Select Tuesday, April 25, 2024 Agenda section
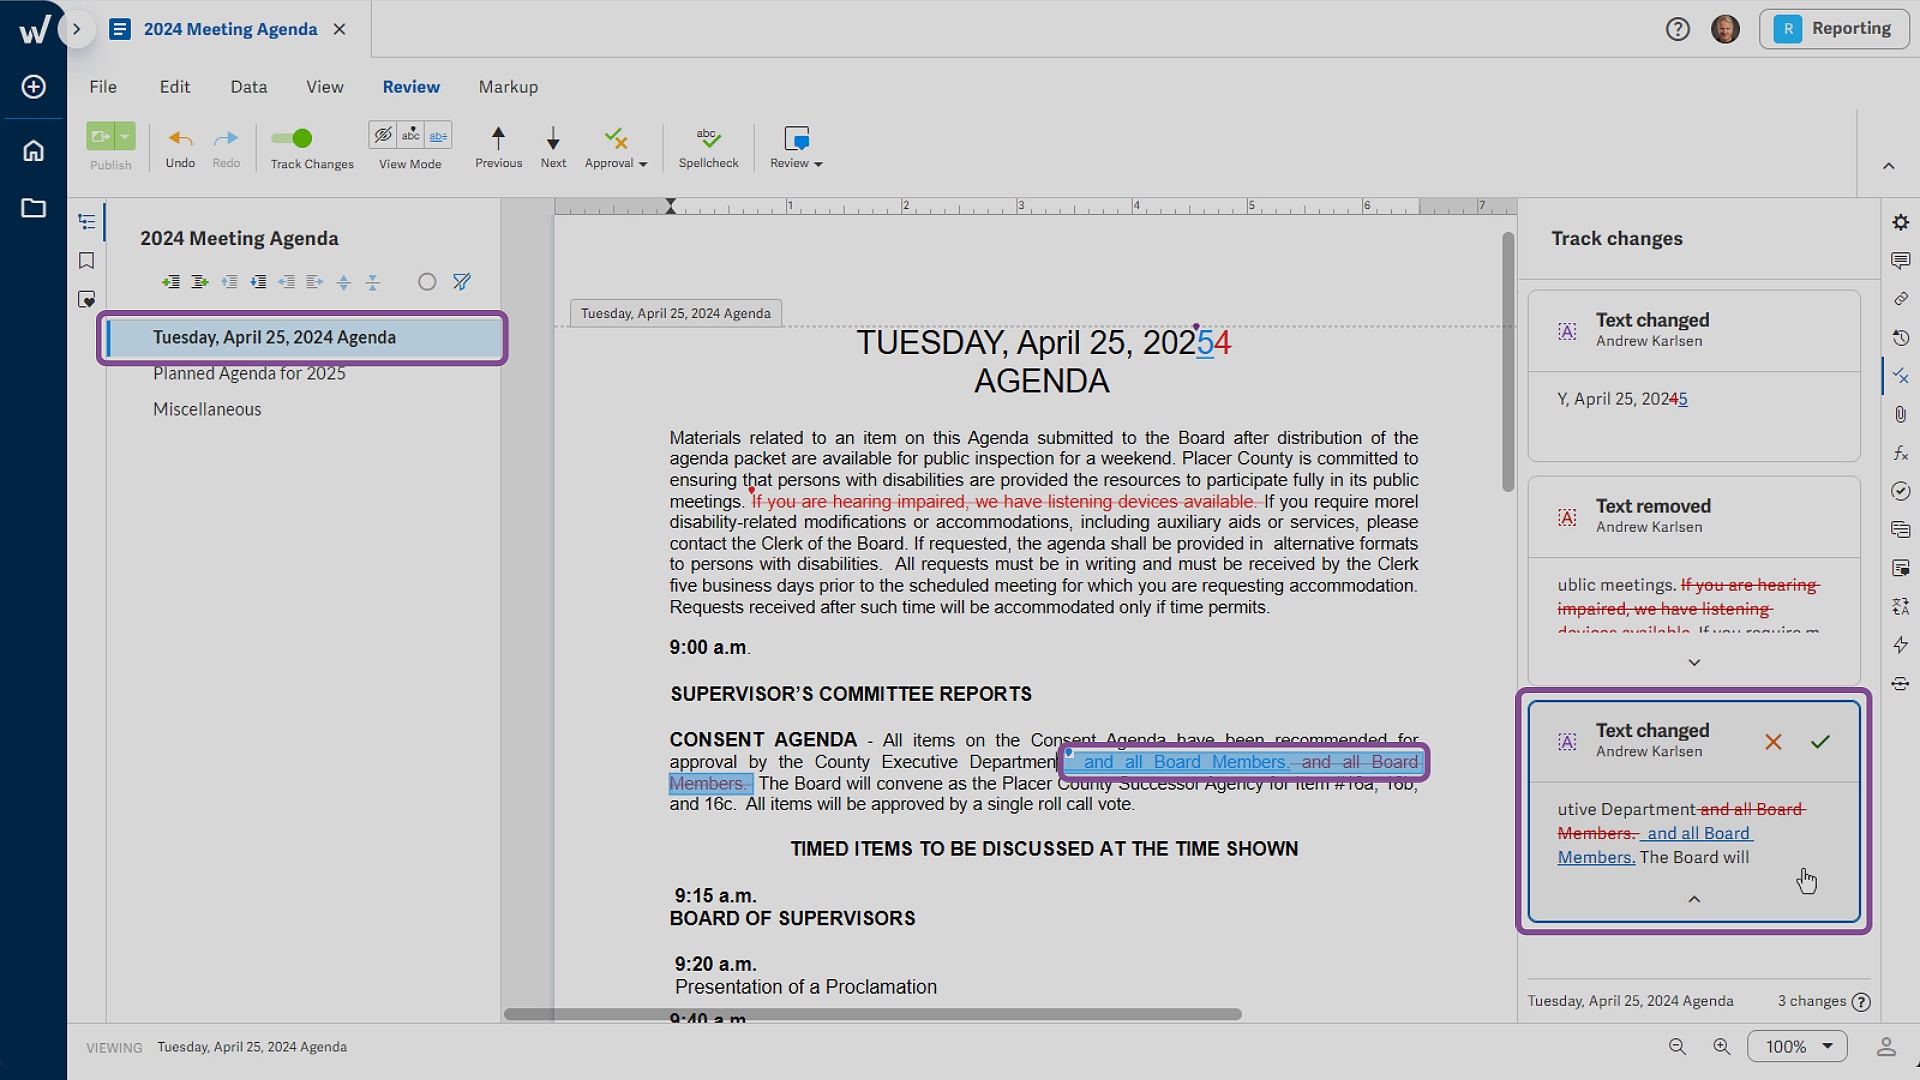Screen dimensions: 1920x1080 pos(304,338)
